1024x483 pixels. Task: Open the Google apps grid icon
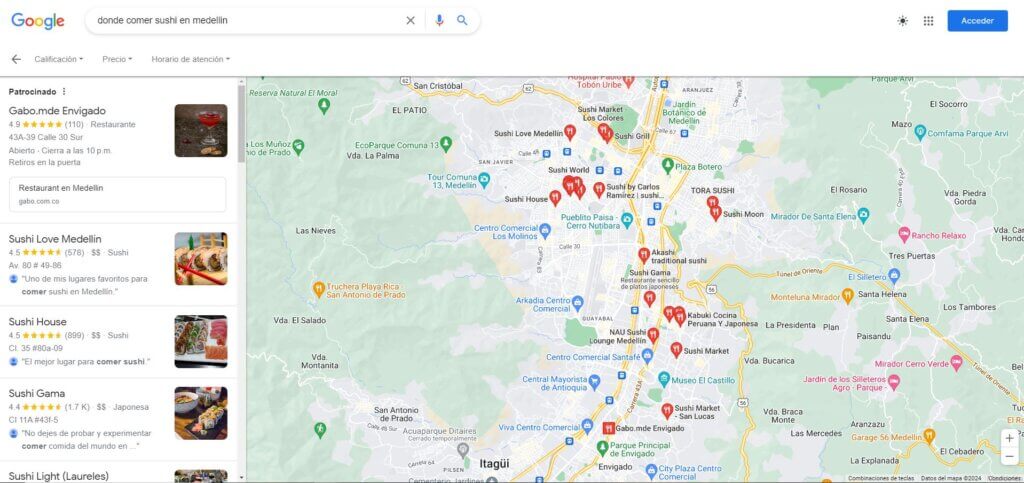(x=928, y=21)
